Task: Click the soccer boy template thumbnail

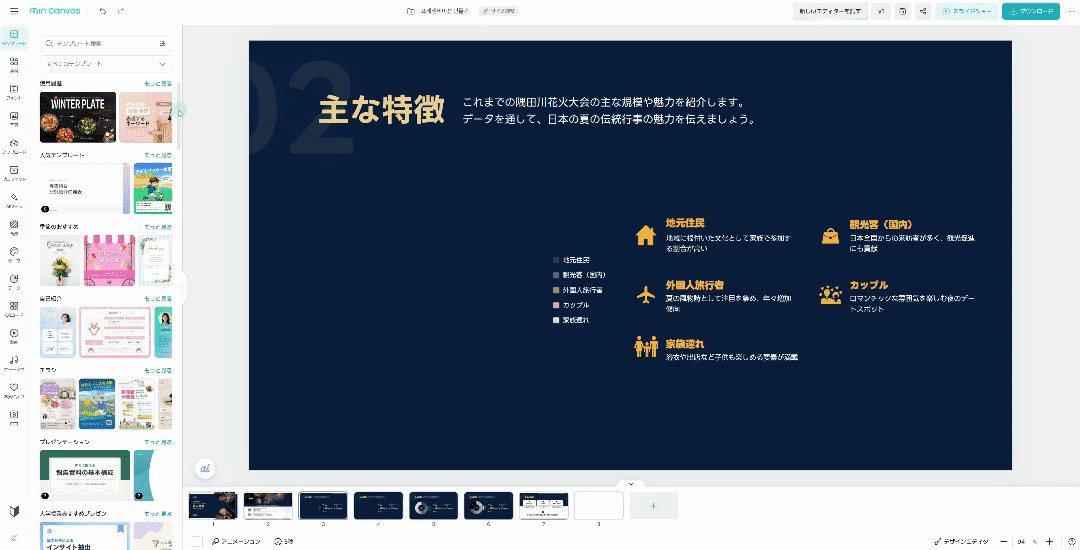Action: click(x=153, y=189)
